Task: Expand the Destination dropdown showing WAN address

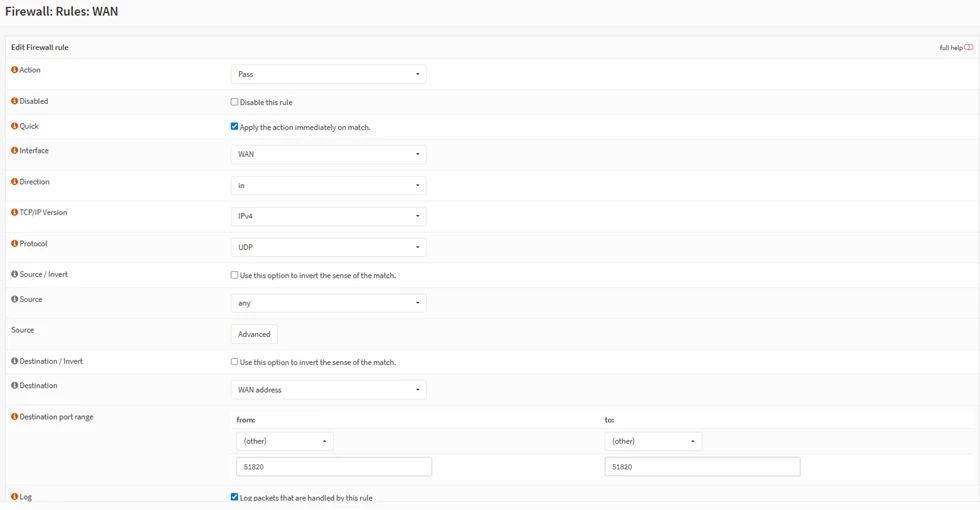Action: pyautogui.click(x=328, y=390)
